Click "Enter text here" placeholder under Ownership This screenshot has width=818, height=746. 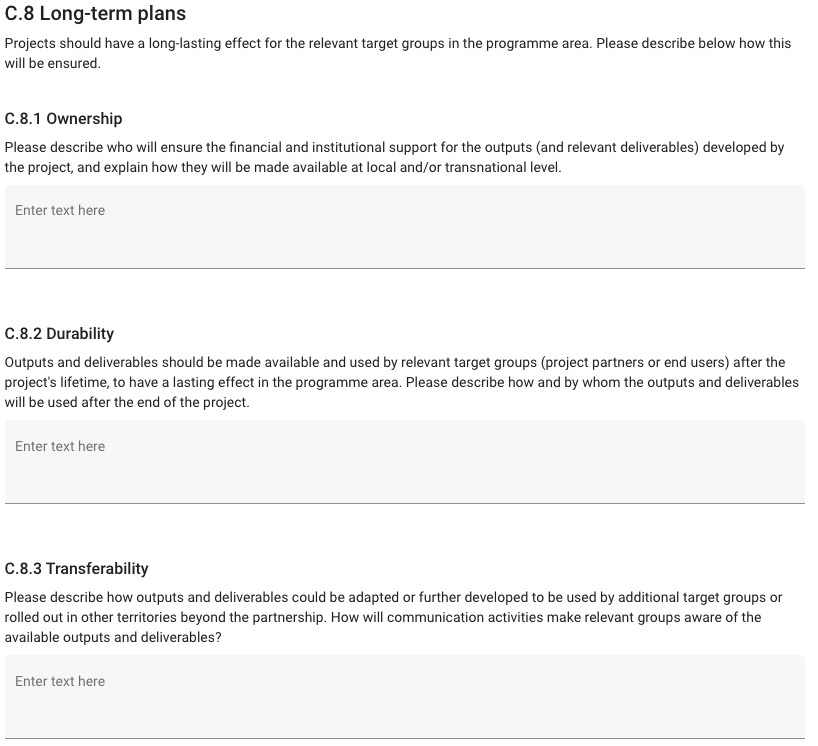pyautogui.click(x=60, y=211)
